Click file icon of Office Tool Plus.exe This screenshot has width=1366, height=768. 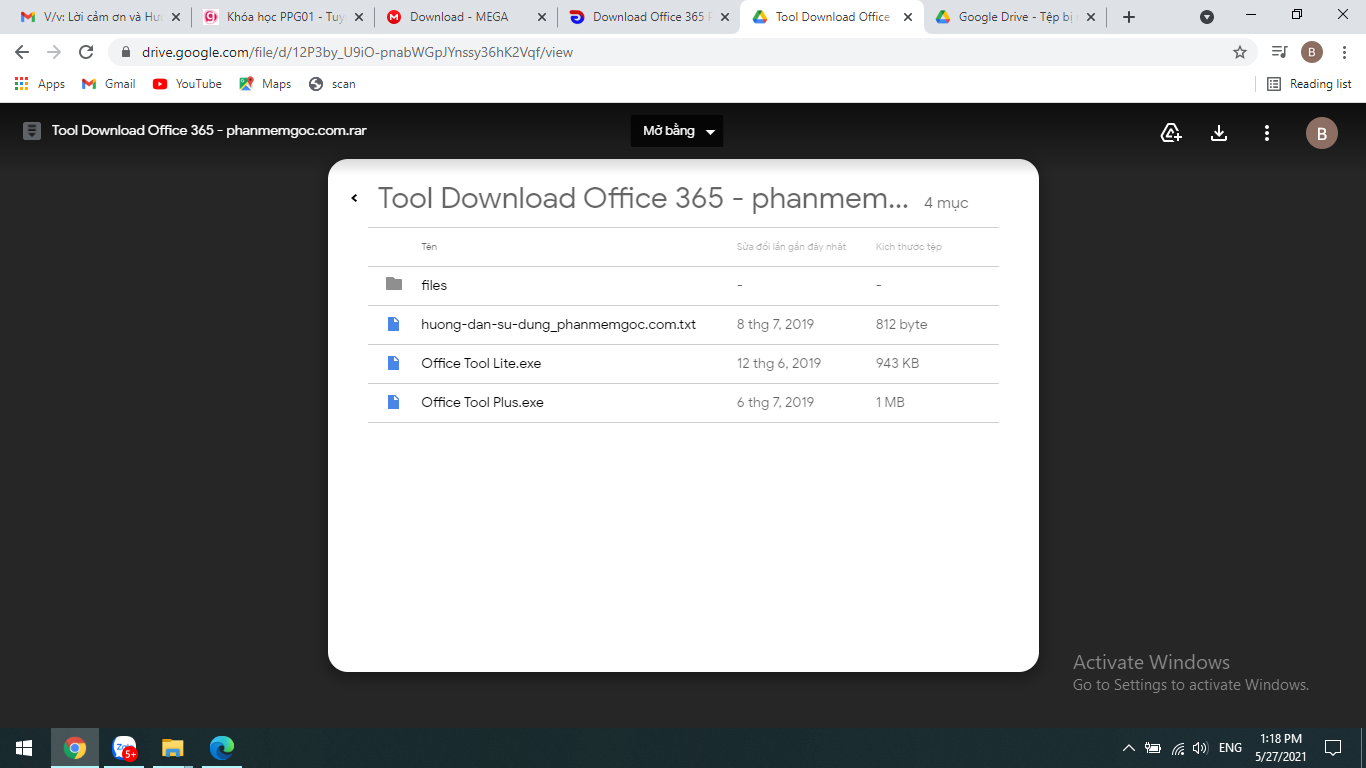[394, 402]
